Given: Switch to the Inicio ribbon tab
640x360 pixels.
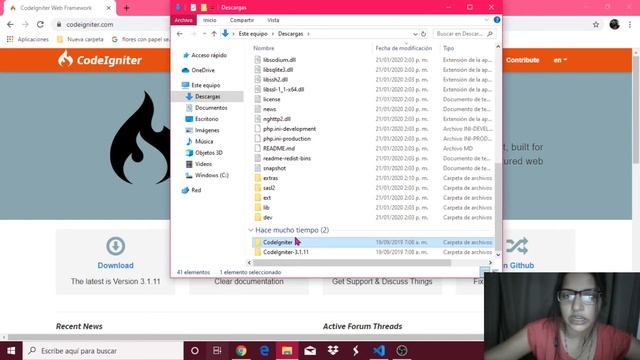Looking at the screenshot, I should point(210,20).
